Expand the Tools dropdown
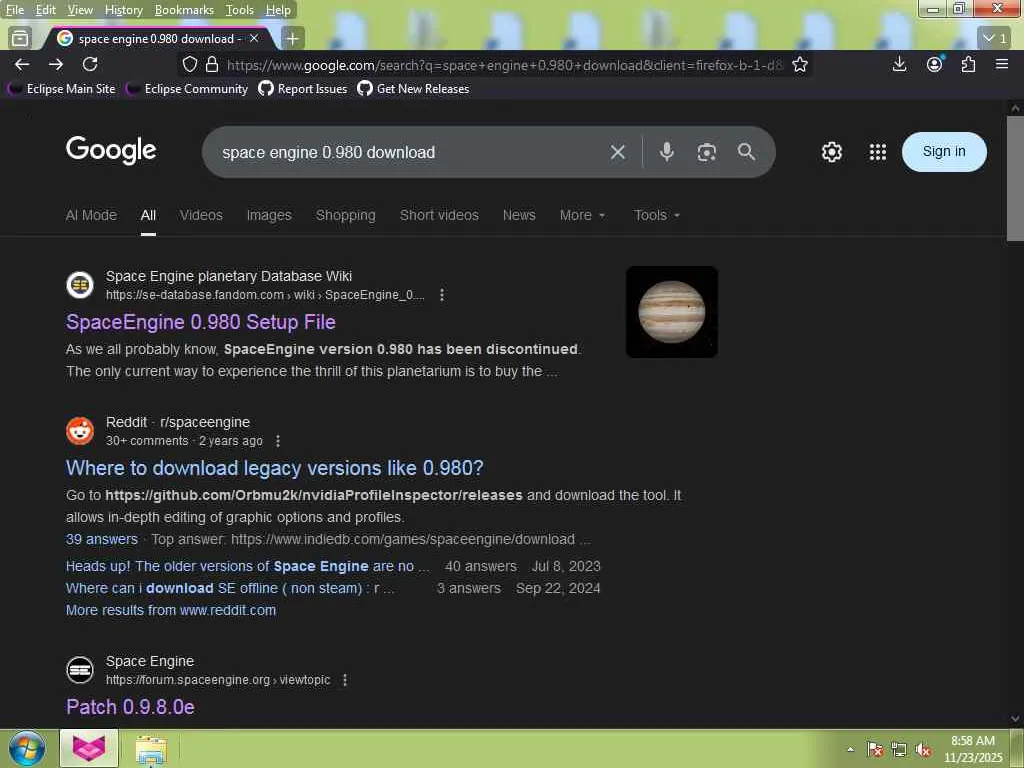Image resolution: width=1024 pixels, height=768 pixels. [x=657, y=215]
